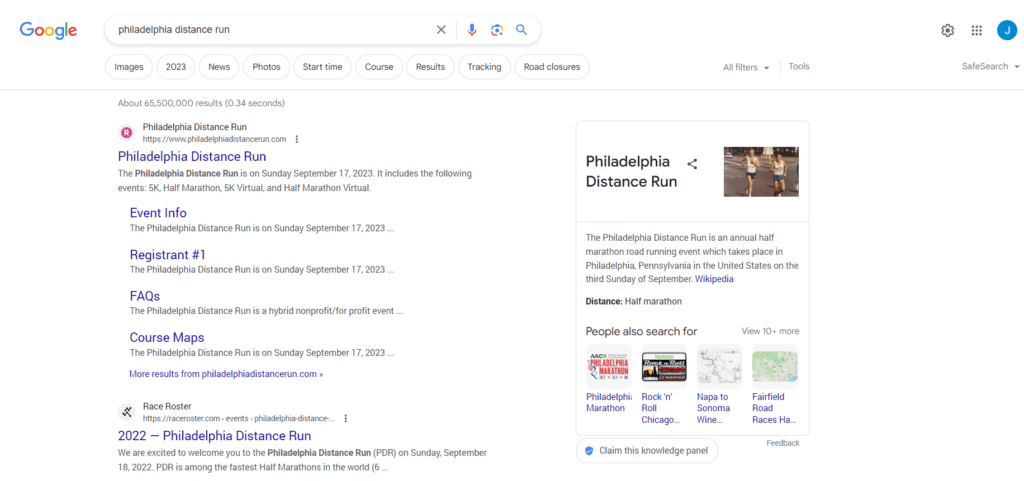
Task: Click Claim this knowledge panel button
Action: coord(647,450)
